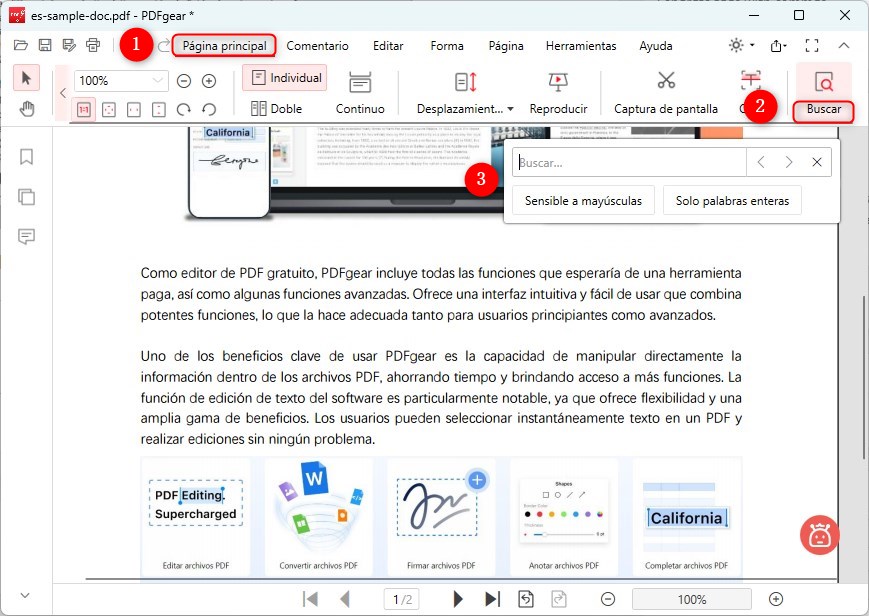Click the Save As icon
The height and width of the screenshot is (616, 869).
pyautogui.click(x=69, y=45)
